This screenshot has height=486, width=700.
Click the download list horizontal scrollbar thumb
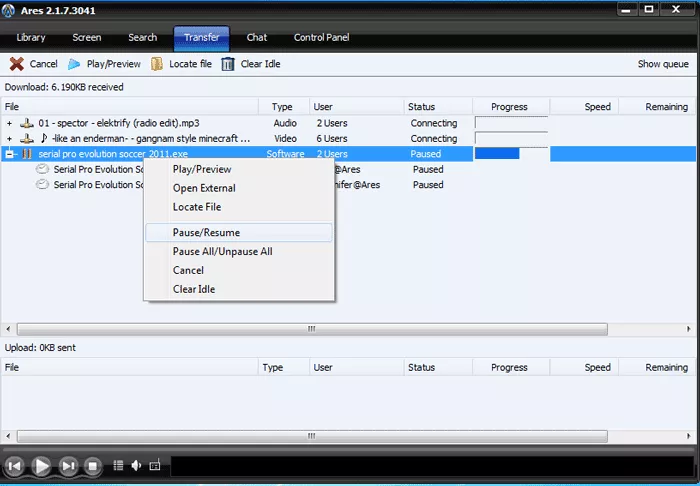coord(312,329)
